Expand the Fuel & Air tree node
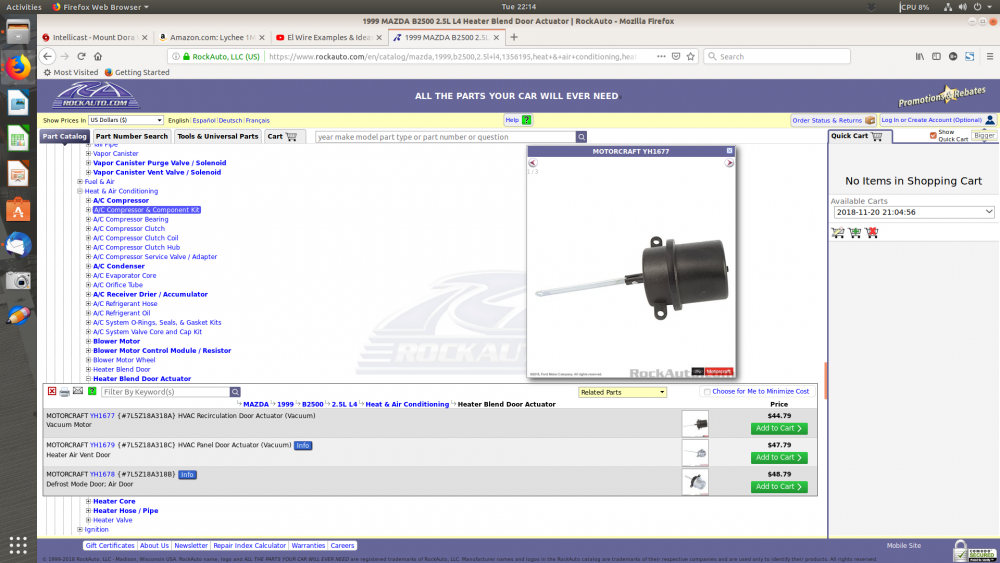Image resolution: width=1000 pixels, height=563 pixels. point(80,182)
